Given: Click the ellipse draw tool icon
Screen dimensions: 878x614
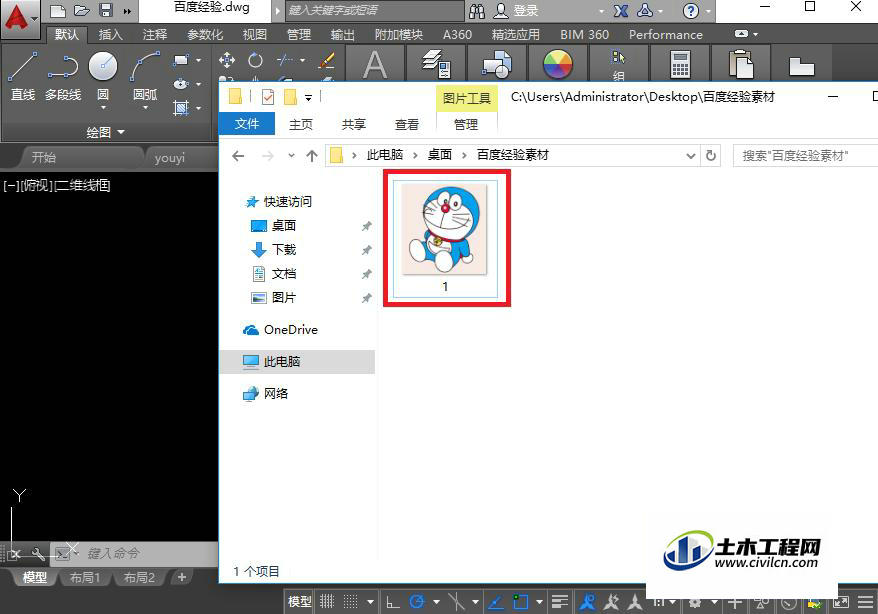Looking at the screenshot, I should click(x=180, y=84).
